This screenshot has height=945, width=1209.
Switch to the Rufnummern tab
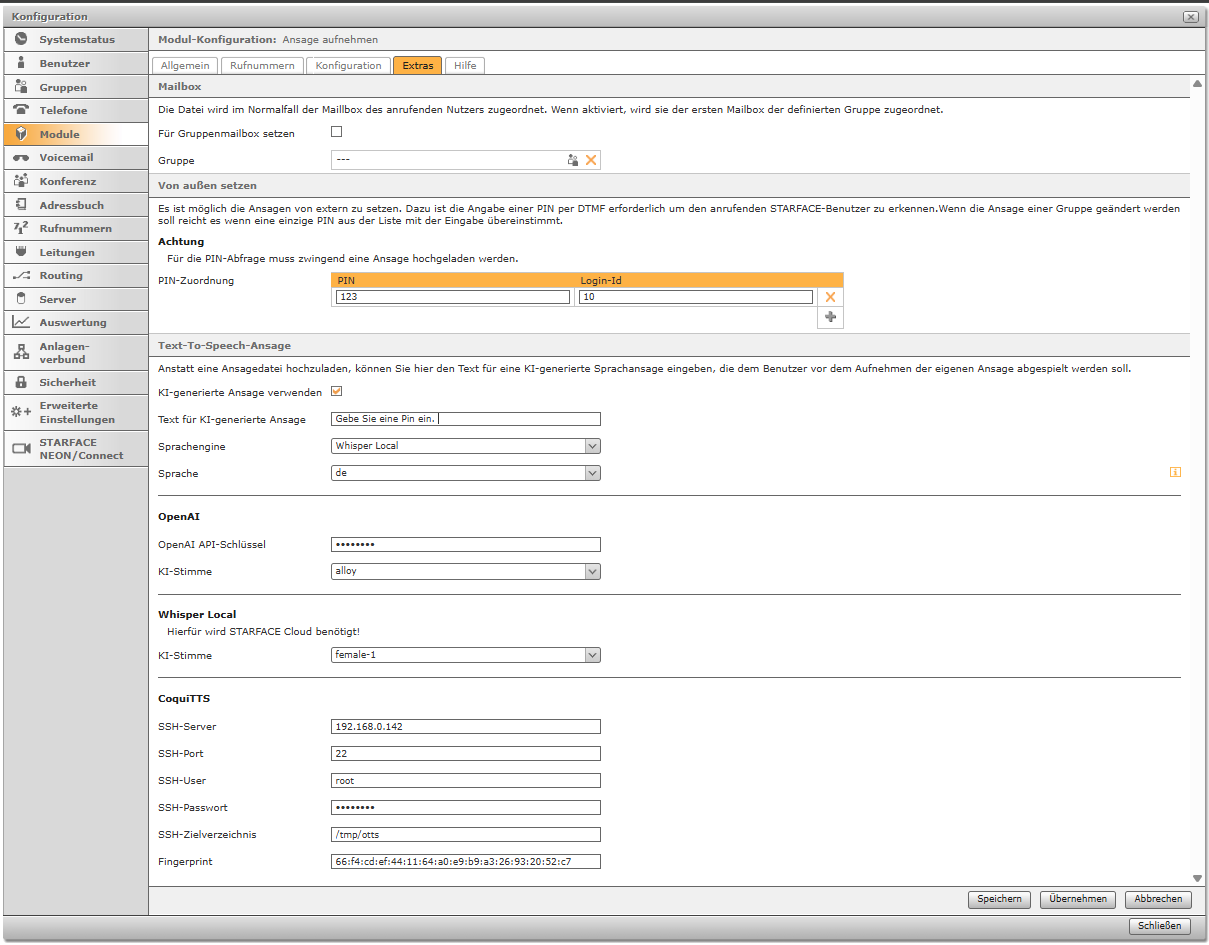point(262,66)
